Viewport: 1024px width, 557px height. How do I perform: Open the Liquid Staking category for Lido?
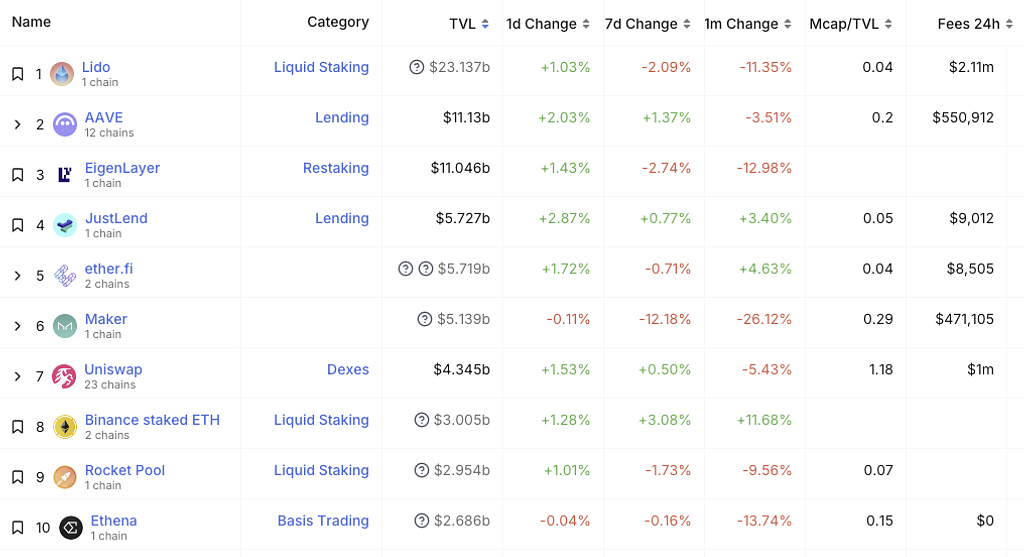pyautogui.click(x=321, y=68)
